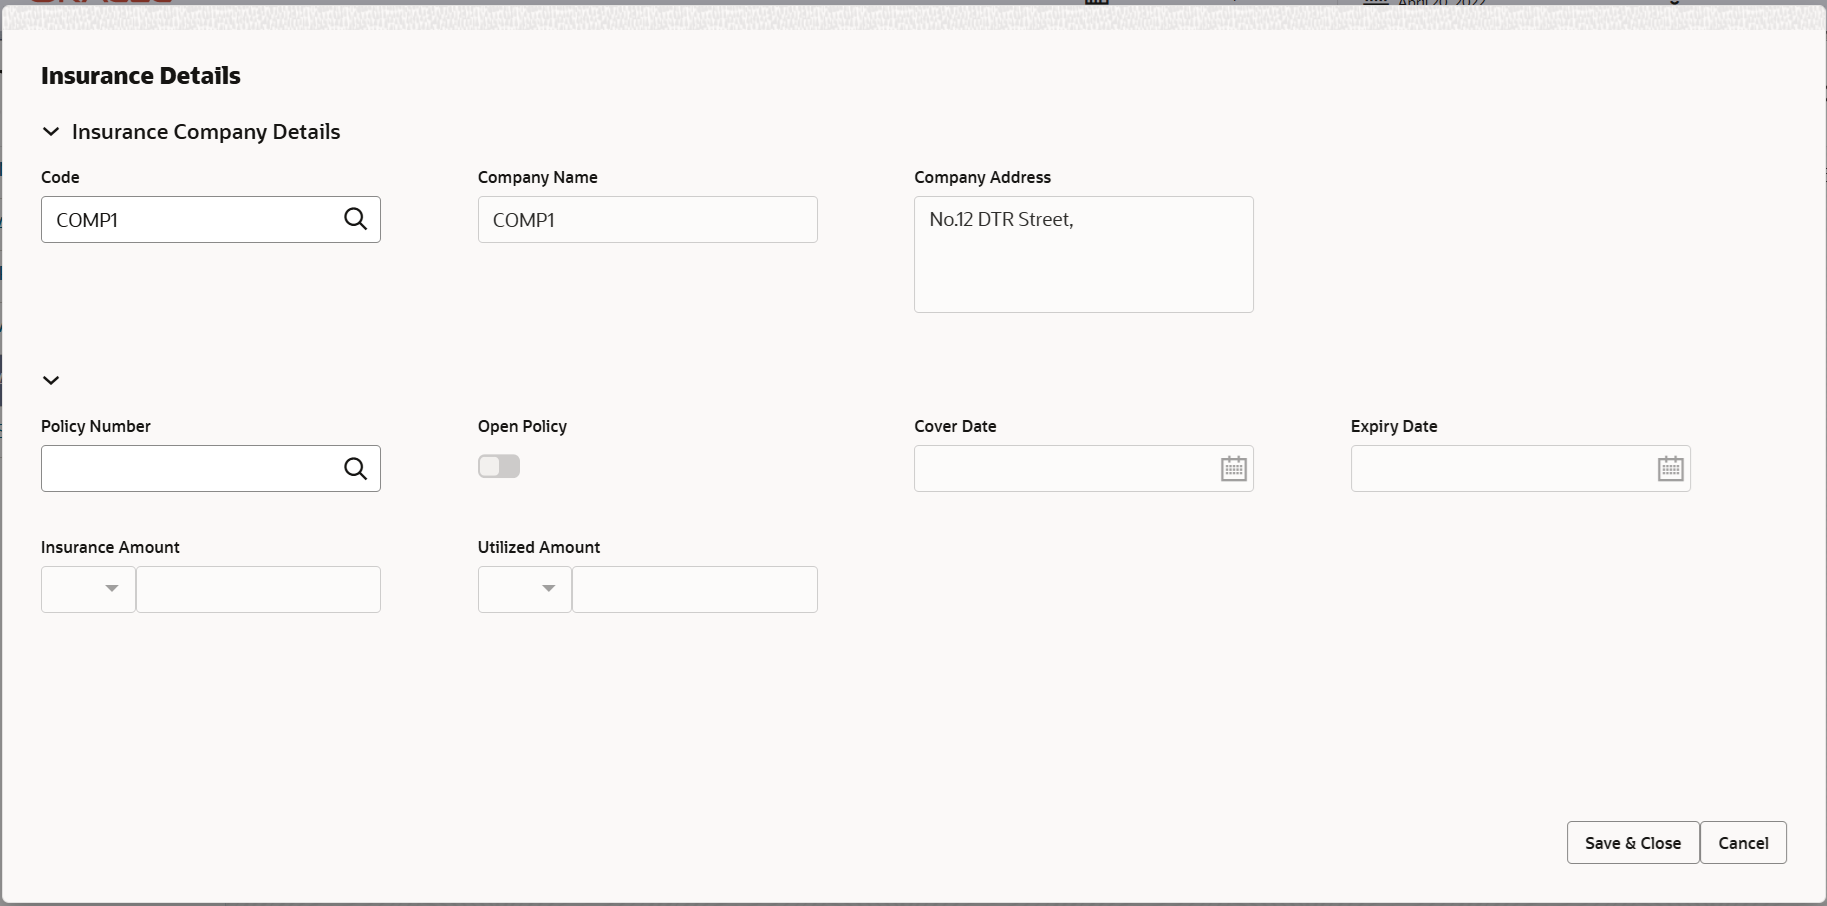Click the Company Name field

tap(647, 219)
